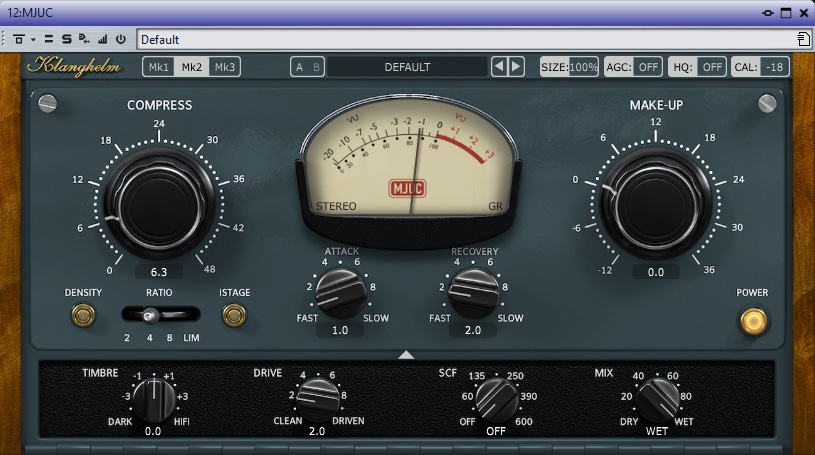This screenshot has height=455, width=815.
Task: Click the level bars icon in host toolbar
Action: 103,39
